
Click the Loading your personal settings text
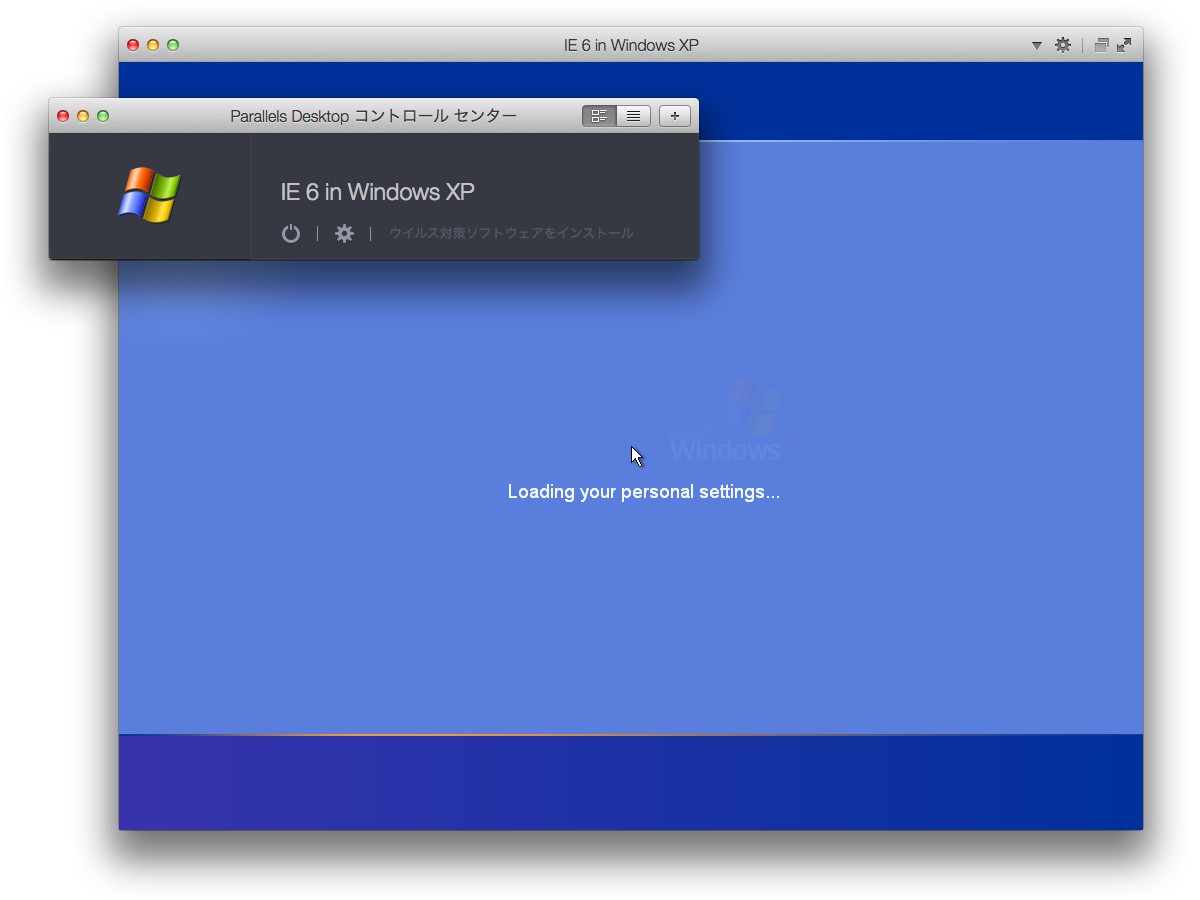(x=644, y=492)
